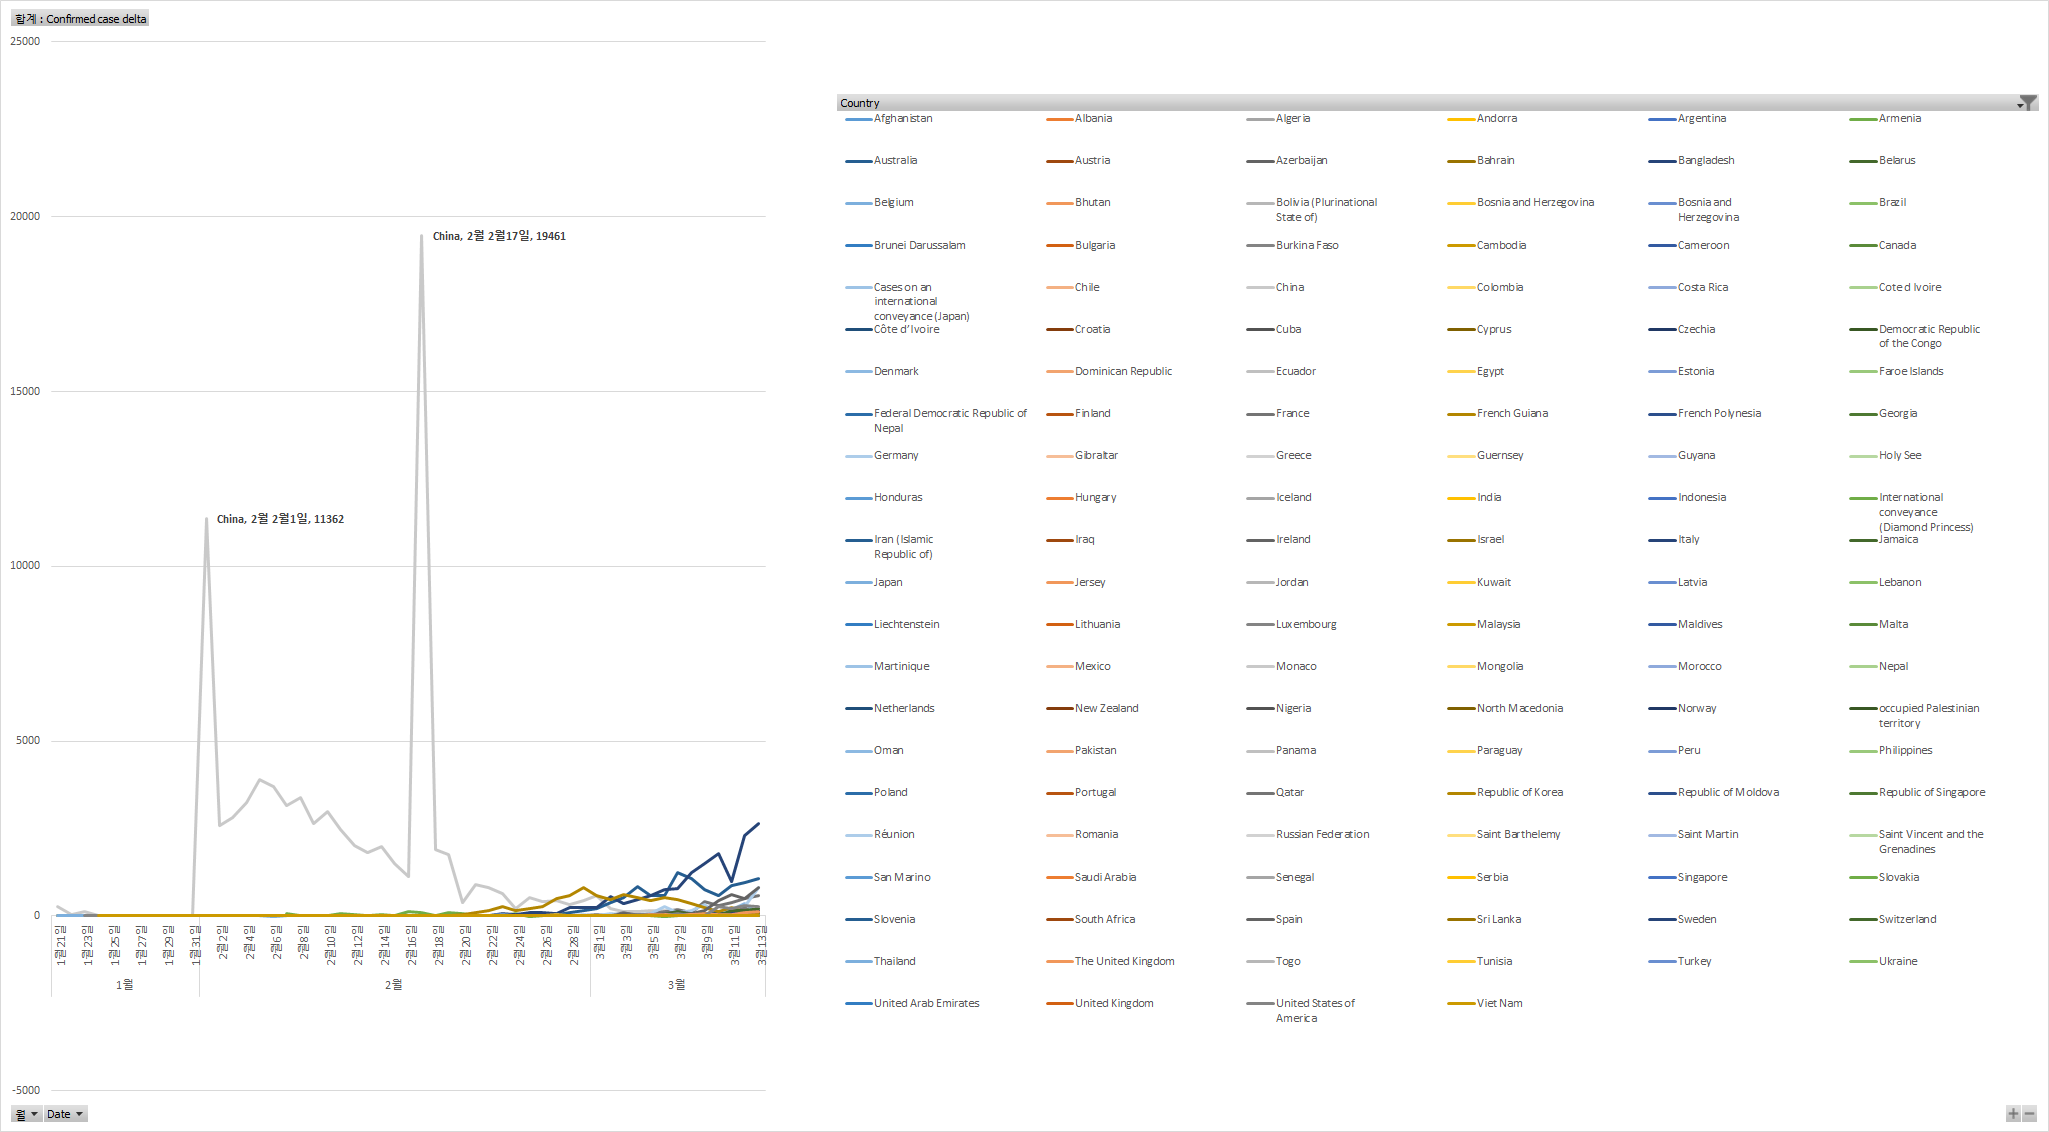
Task: Expand entire field with plus button
Action: (2013, 1114)
